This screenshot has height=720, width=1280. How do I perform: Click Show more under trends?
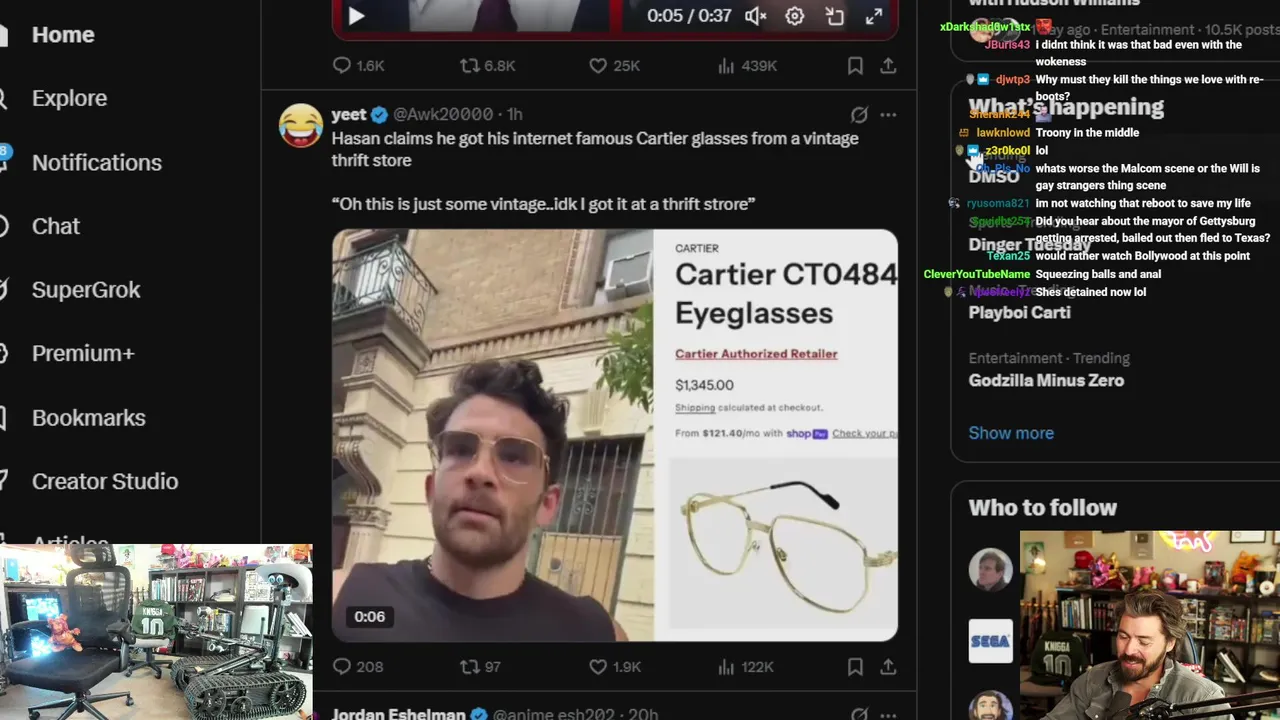1011,433
